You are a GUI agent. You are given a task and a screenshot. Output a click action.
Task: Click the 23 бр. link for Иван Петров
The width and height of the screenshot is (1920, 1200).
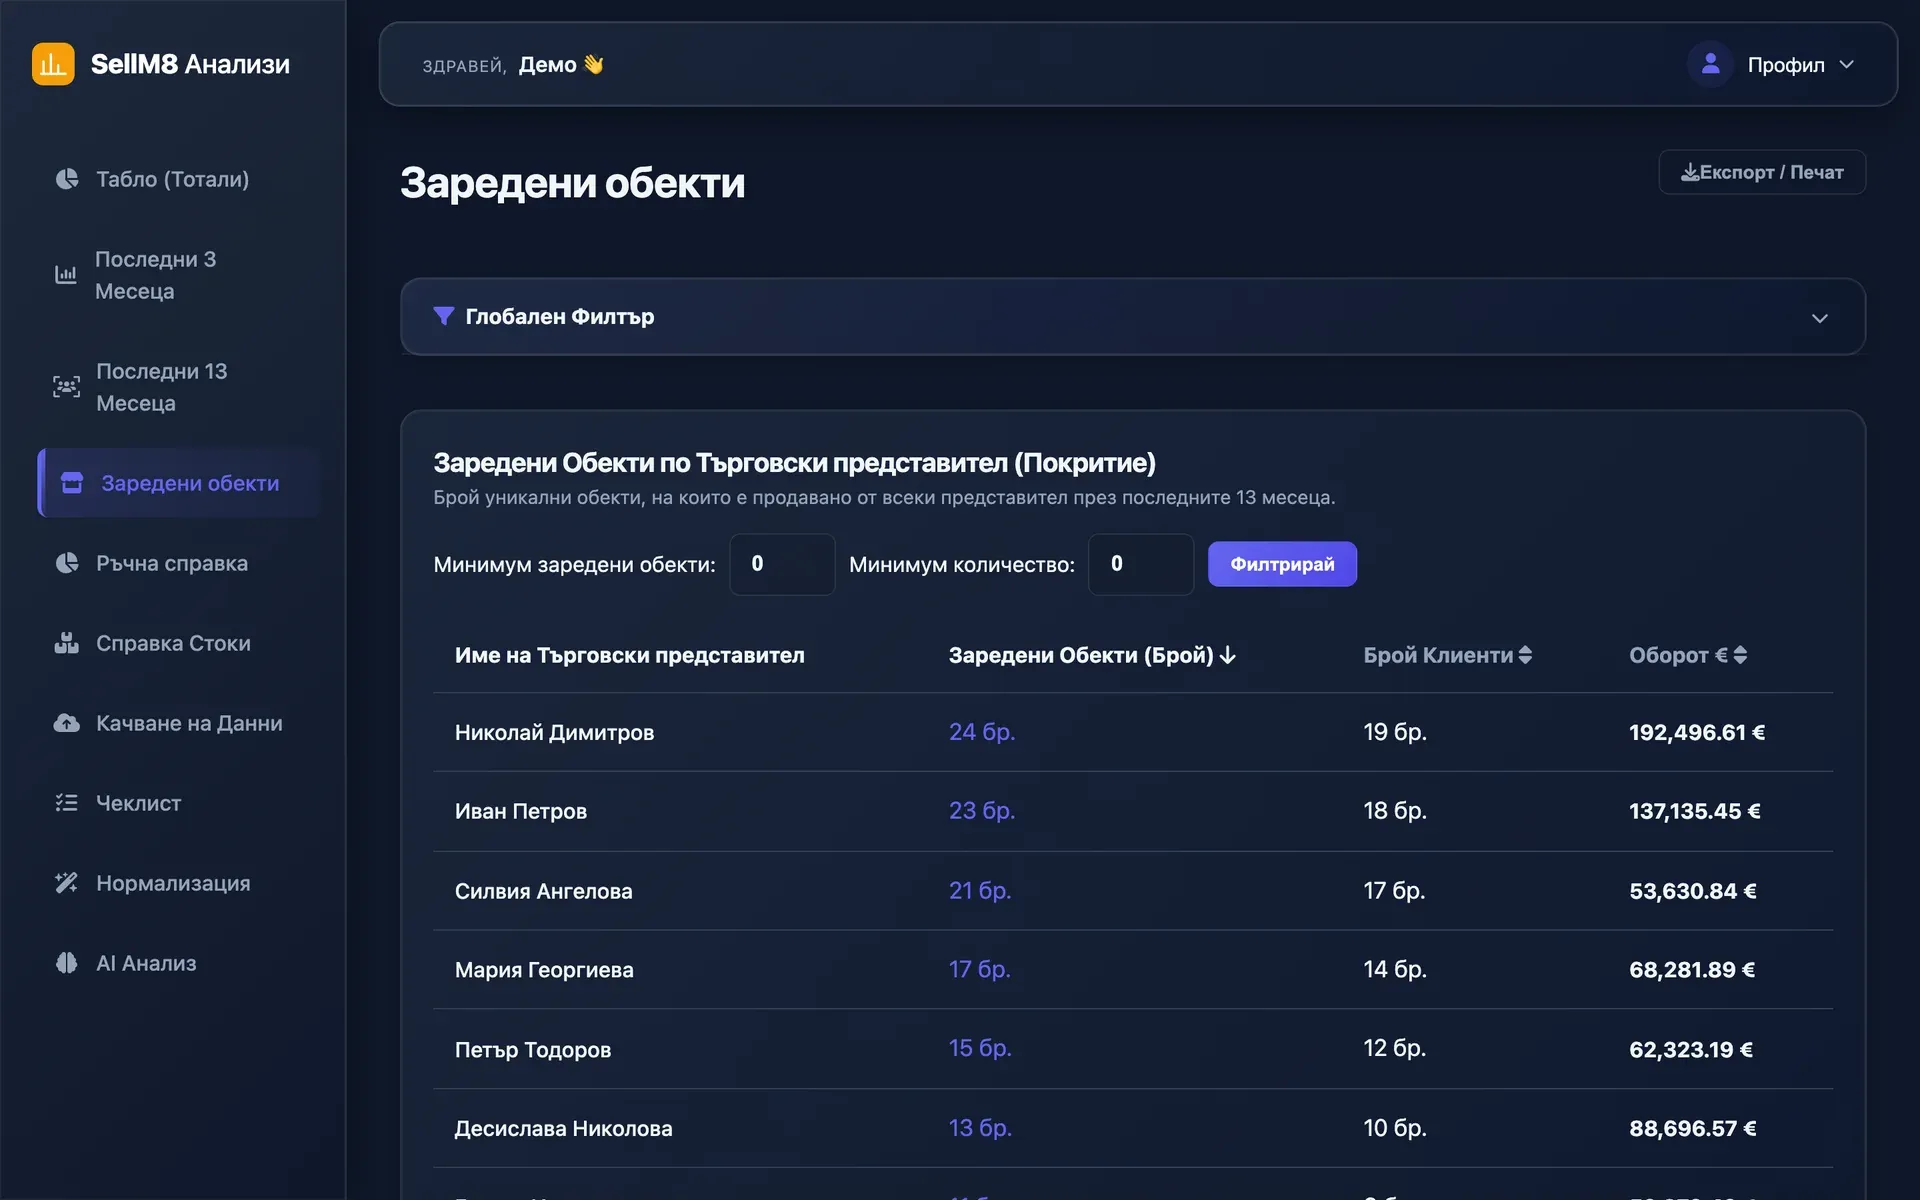coord(982,811)
